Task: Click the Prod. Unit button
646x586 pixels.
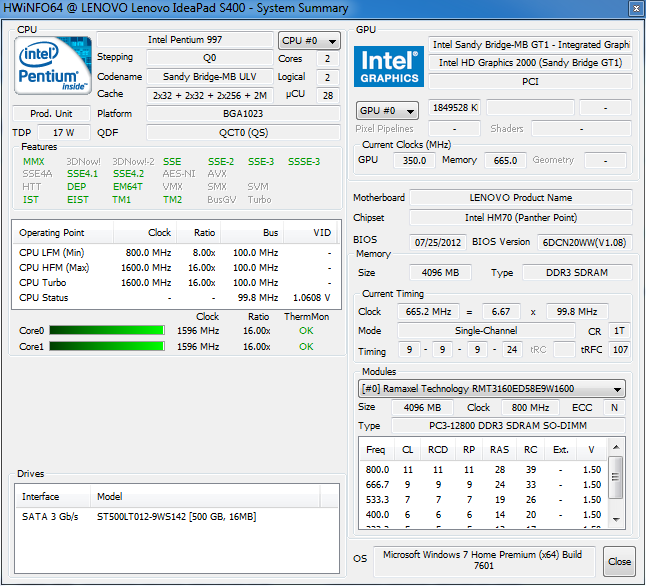Action: point(51,114)
